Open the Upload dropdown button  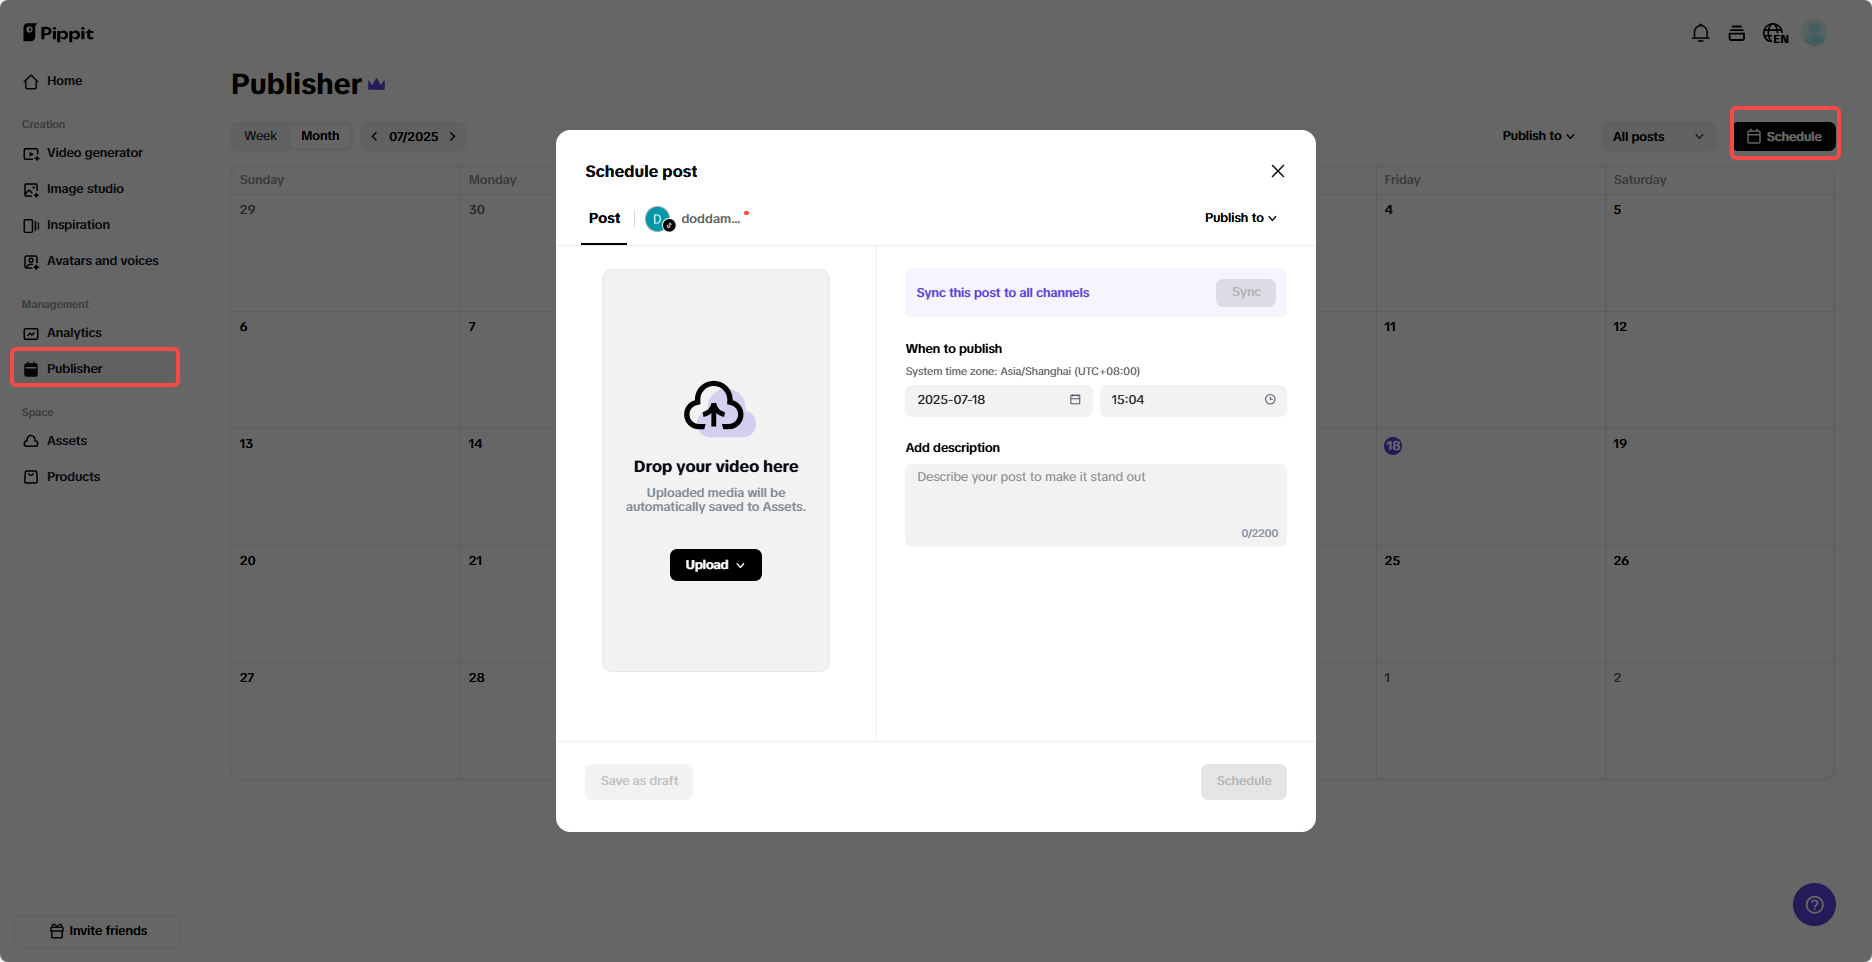[716, 565]
